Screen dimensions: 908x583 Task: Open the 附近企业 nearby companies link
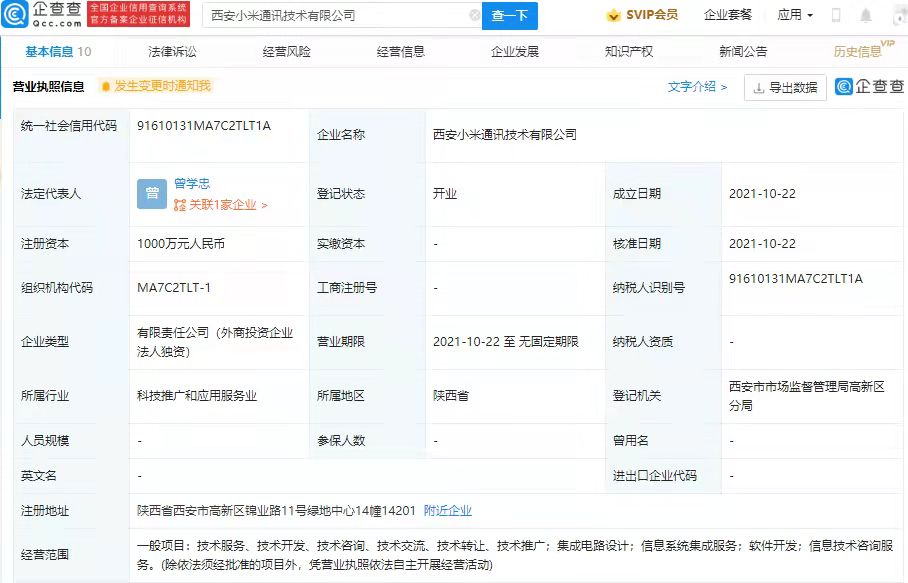448,511
